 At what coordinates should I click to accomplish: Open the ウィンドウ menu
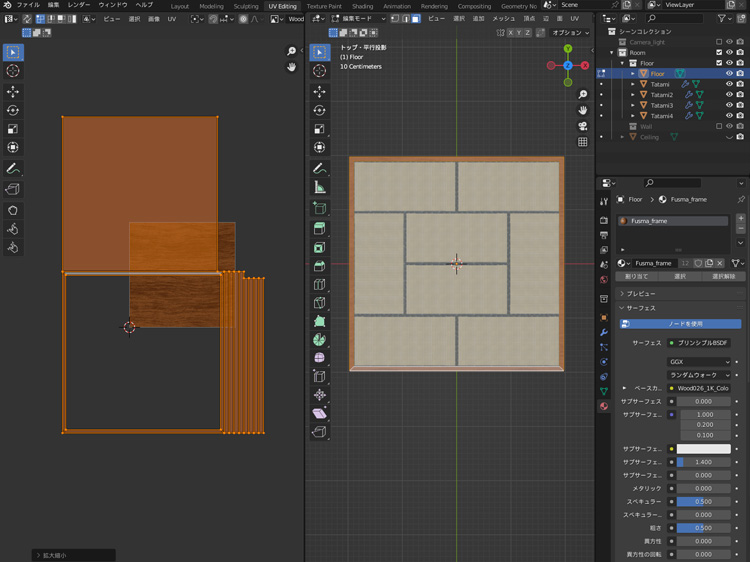pos(113,6)
